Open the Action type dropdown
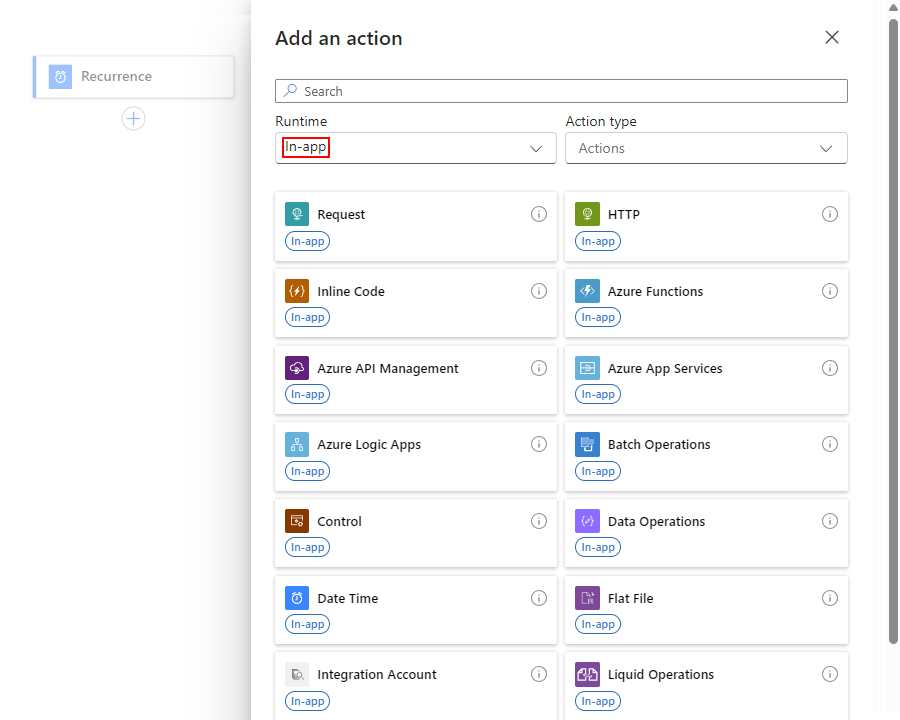This screenshot has height=720, width=900. tap(706, 148)
